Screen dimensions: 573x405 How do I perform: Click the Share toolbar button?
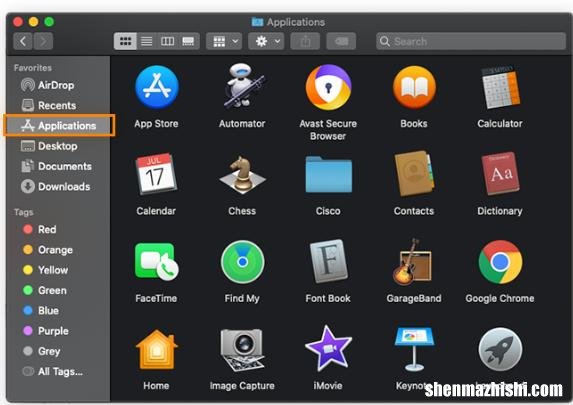coord(305,41)
